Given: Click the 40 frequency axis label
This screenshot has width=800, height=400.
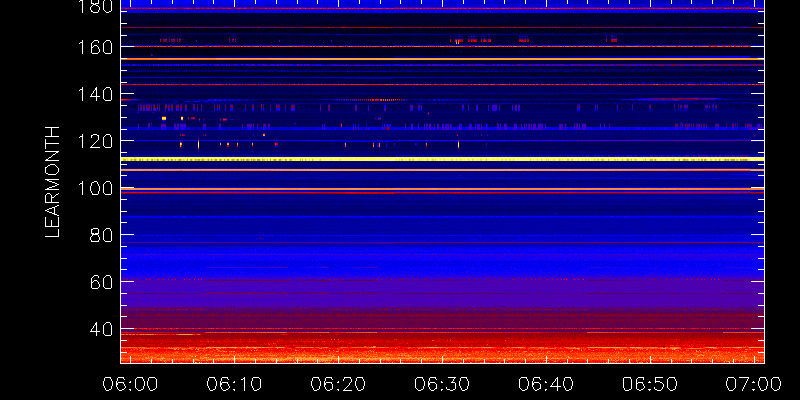Looking at the screenshot, I should pyautogui.click(x=101, y=329).
